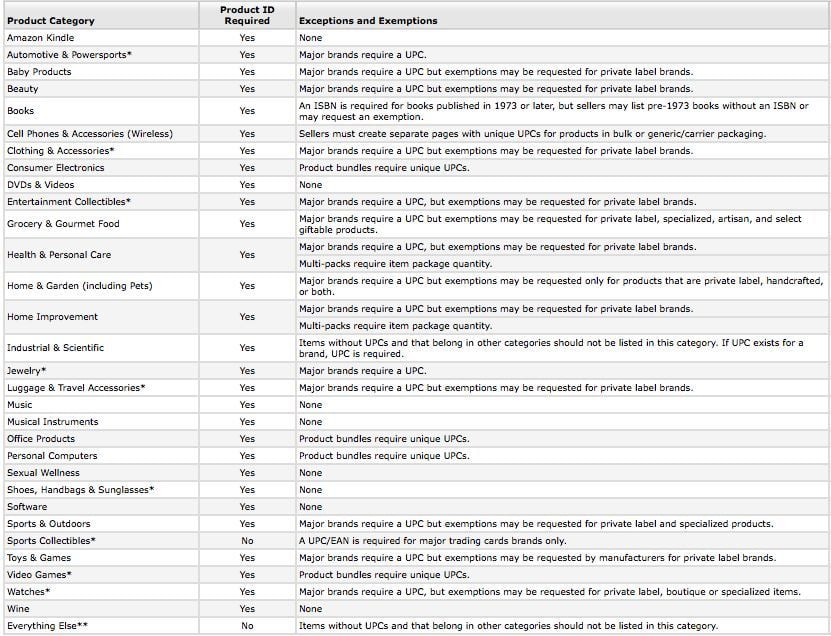
Task: Click the ISBN exemption text for Books
Action: tap(554, 111)
